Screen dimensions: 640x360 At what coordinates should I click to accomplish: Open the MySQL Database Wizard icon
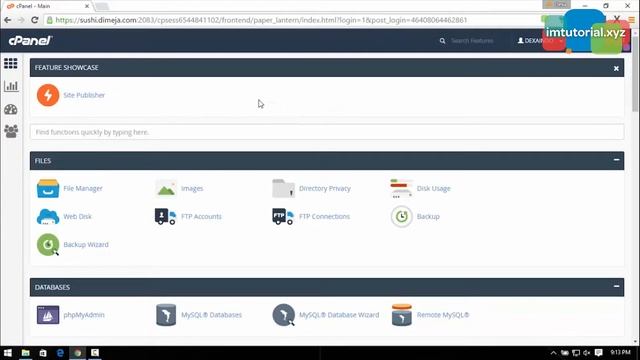point(284,315)
